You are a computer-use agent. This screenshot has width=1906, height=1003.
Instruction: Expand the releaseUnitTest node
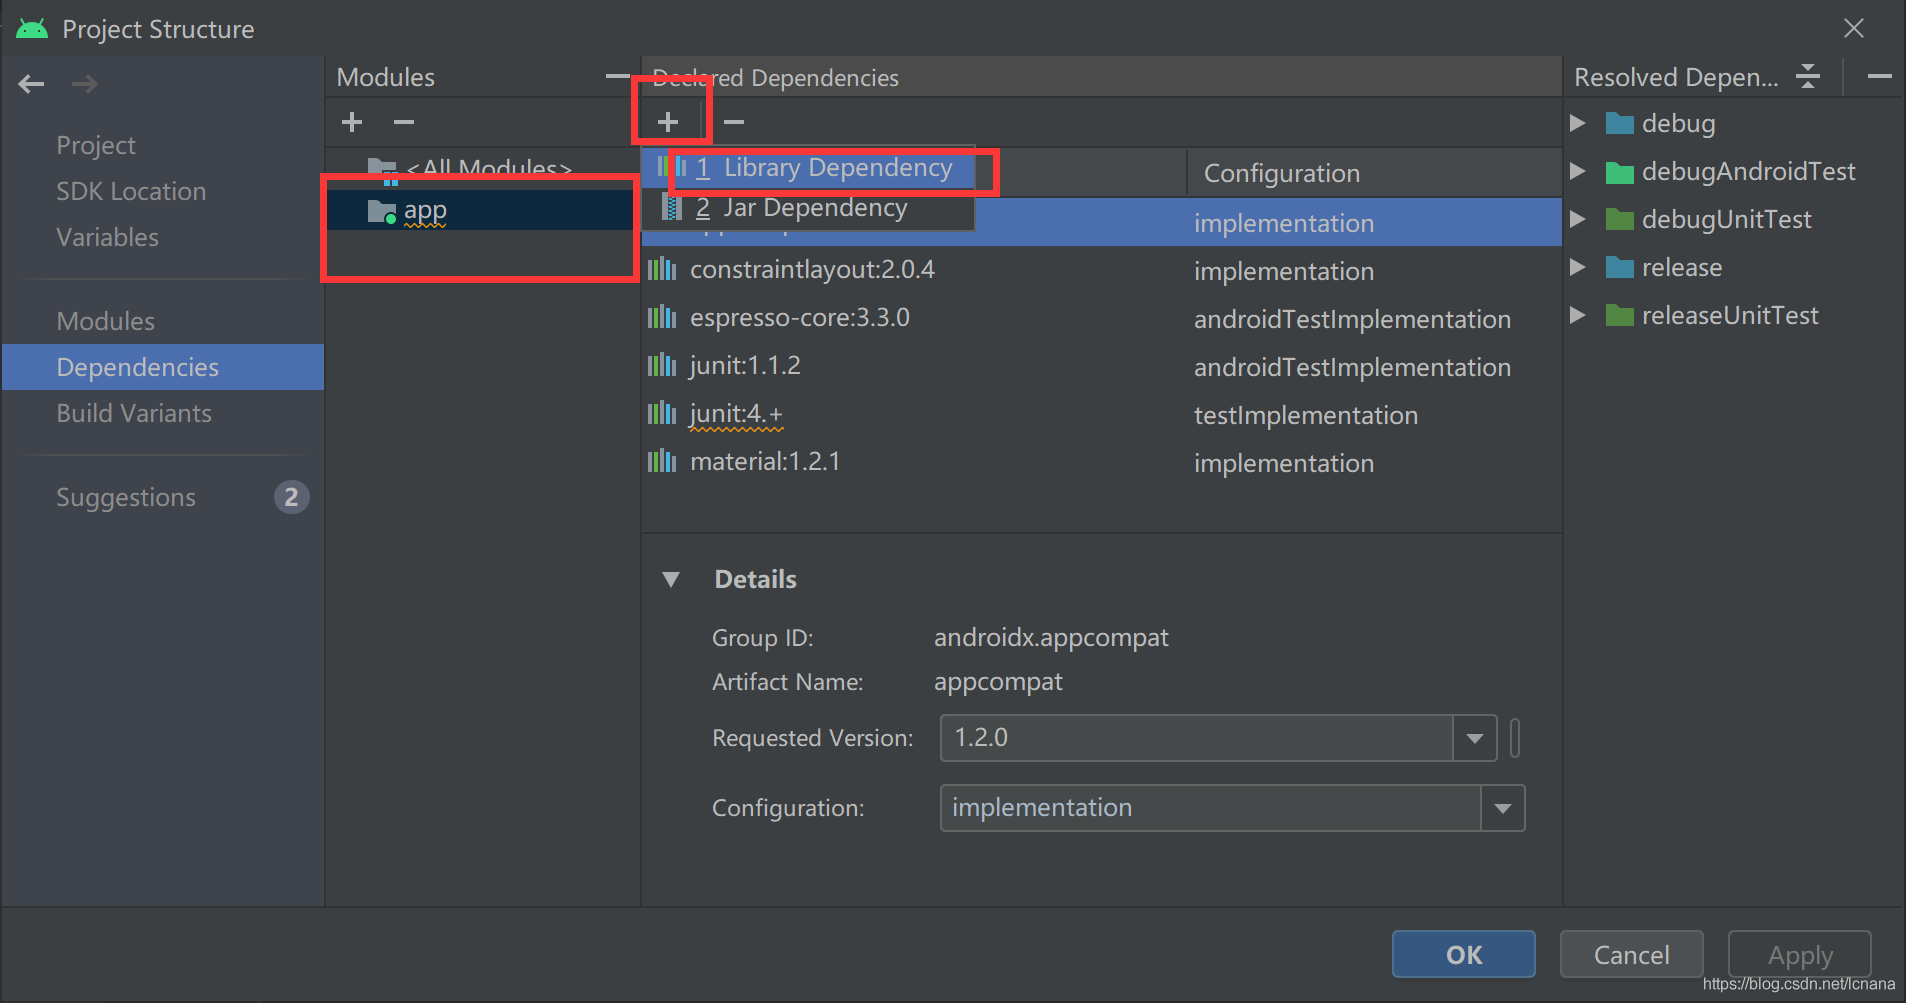(1578, 315)
